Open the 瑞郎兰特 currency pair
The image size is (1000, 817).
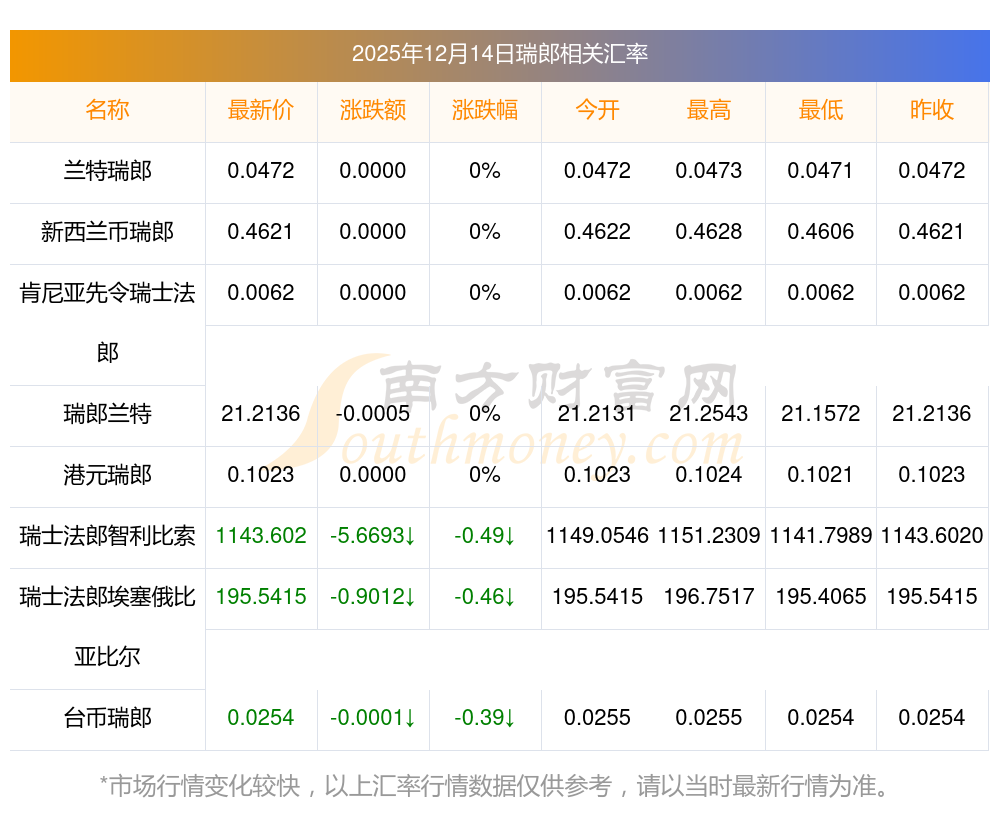108,414
